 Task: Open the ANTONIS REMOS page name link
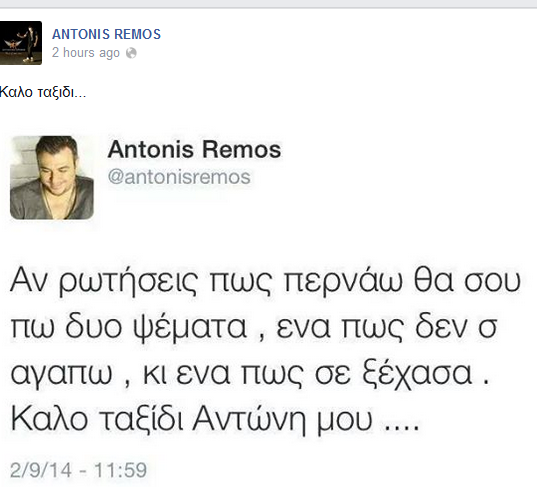pyautogui.click(x=106, y=34)
